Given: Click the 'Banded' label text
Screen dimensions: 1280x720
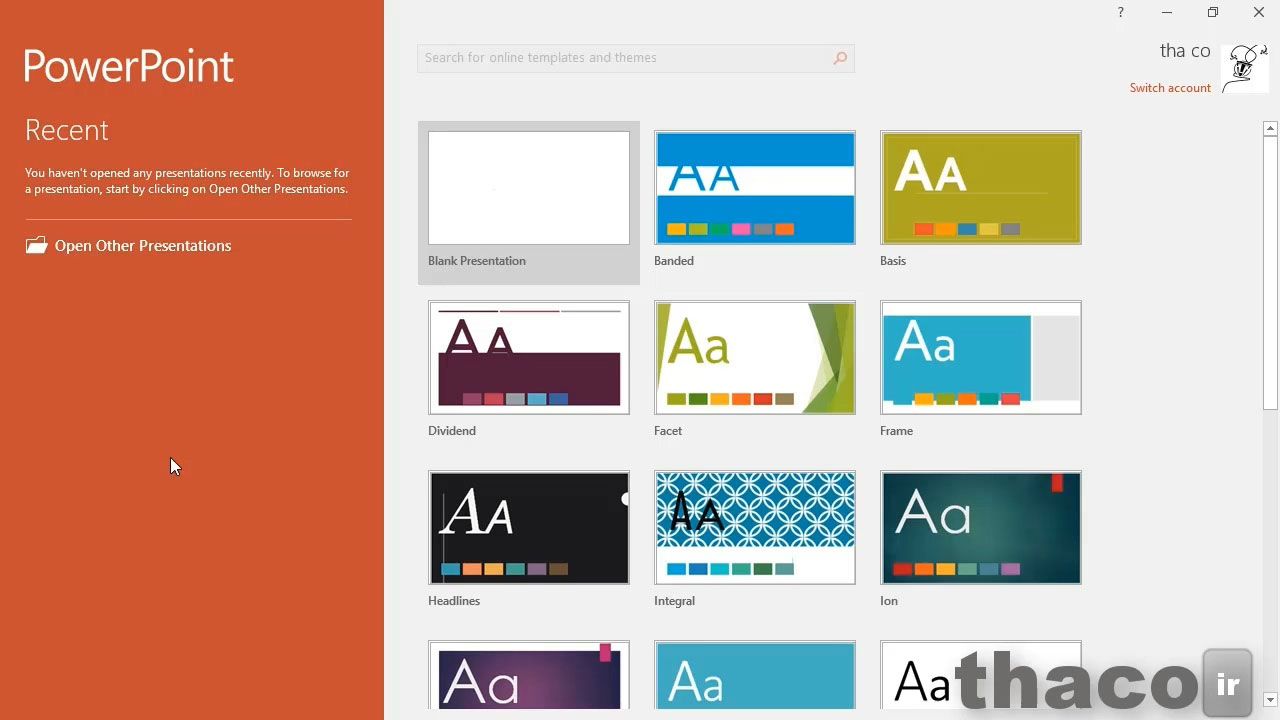Looking at the screenshot, I should pyautogui.click(x=674, y=261).
